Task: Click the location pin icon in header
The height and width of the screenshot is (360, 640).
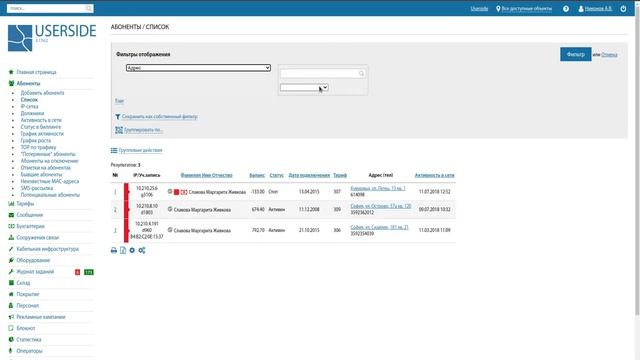Action: (x=498, y=9)
